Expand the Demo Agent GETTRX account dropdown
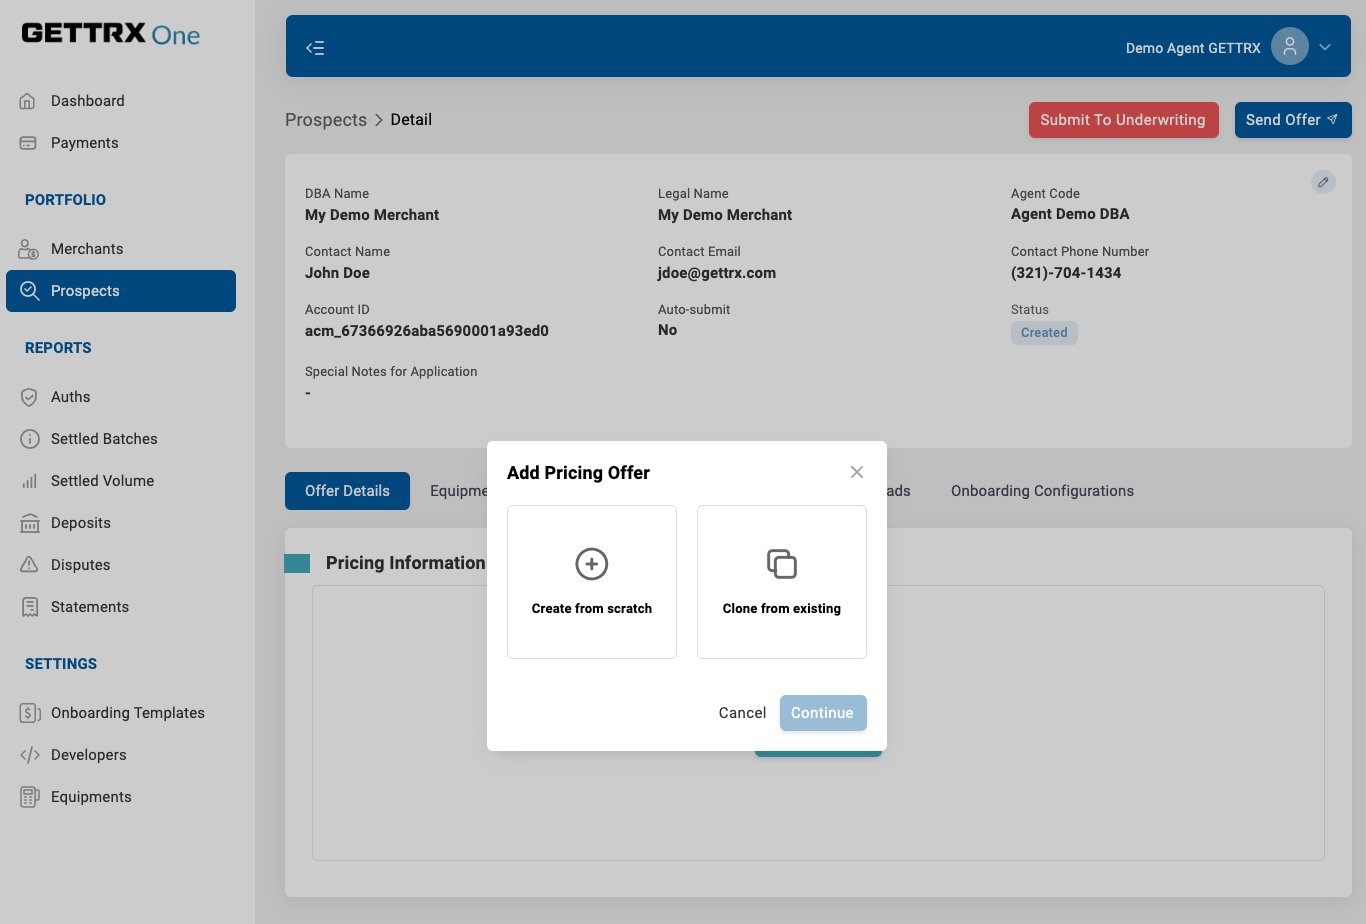Screen dimensions: 1366x924 [x=1325, y=47]
